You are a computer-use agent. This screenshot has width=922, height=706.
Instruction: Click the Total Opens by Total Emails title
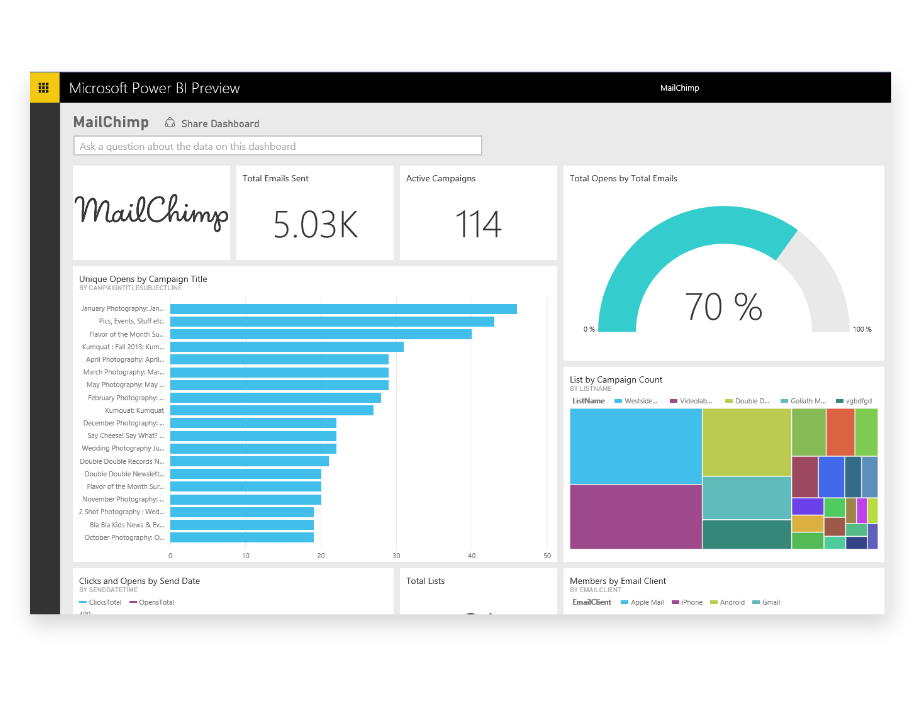[623, 178]
